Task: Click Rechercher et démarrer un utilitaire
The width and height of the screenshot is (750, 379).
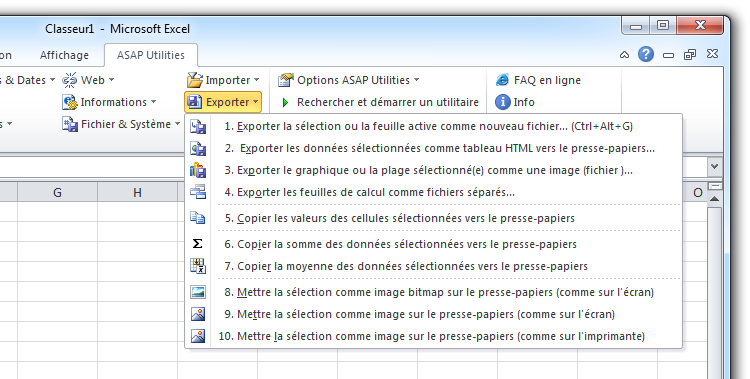Action: click(387, 102)
